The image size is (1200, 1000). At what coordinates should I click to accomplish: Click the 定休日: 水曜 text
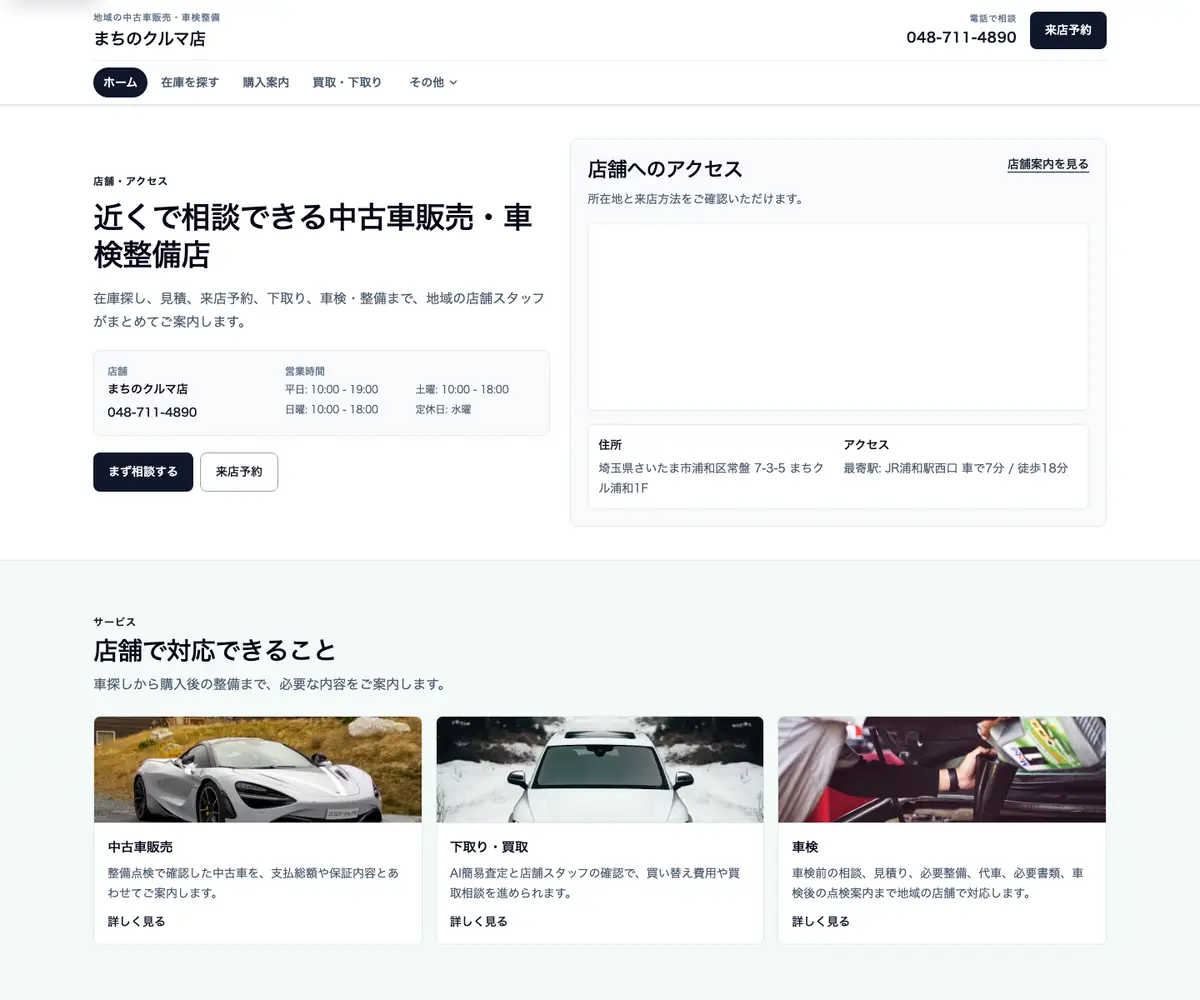443,409
